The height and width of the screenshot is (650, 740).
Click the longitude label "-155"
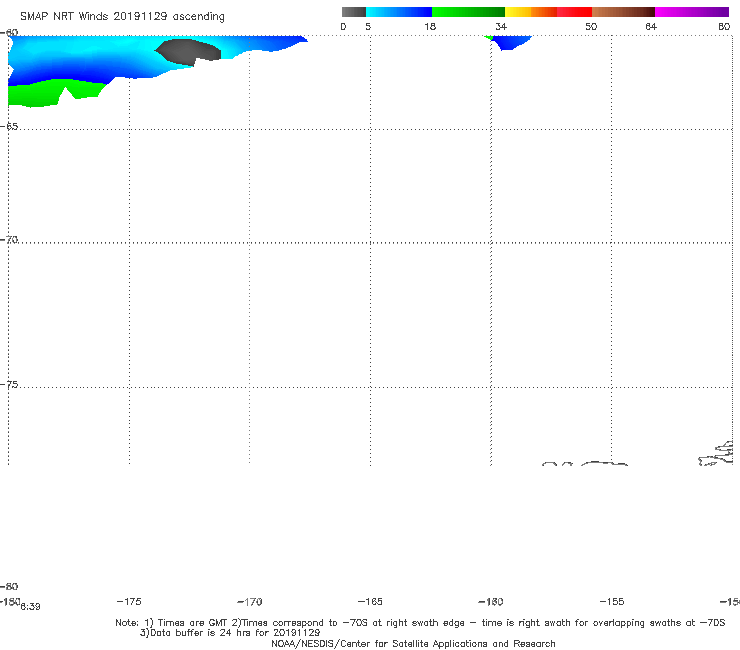[x=612, y=601]
